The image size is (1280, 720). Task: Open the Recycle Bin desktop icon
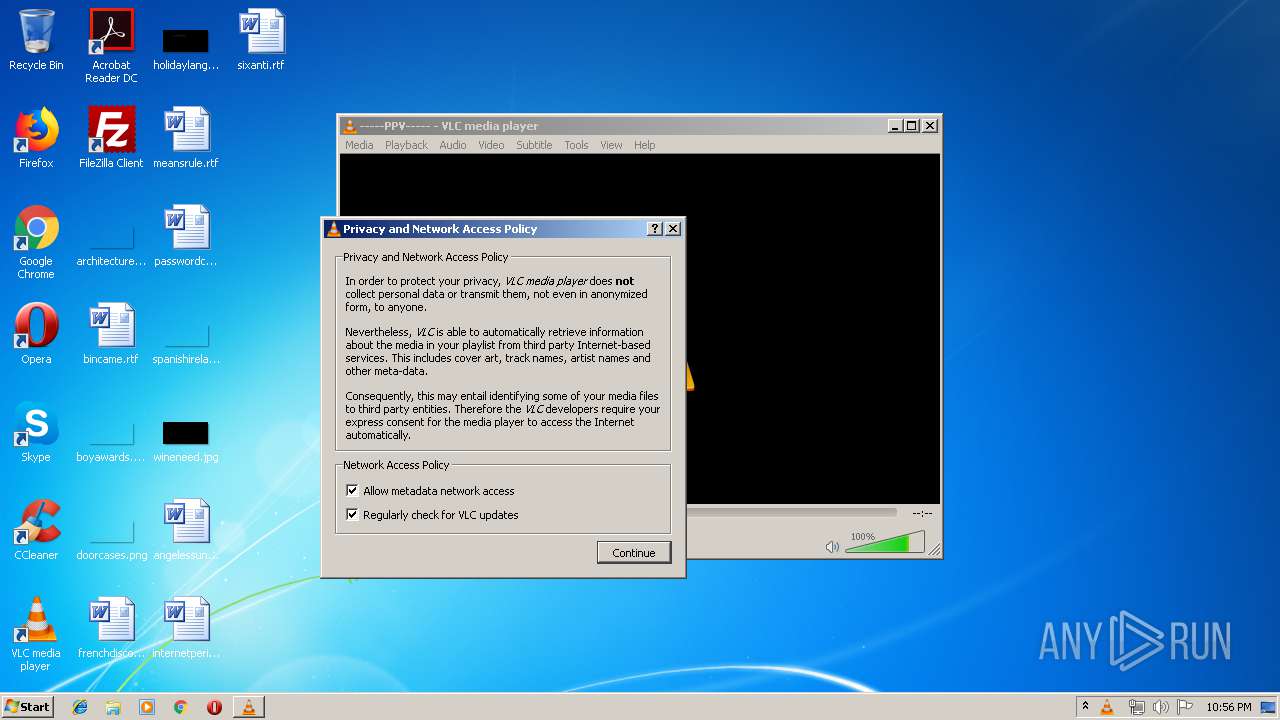pos(36,40)
